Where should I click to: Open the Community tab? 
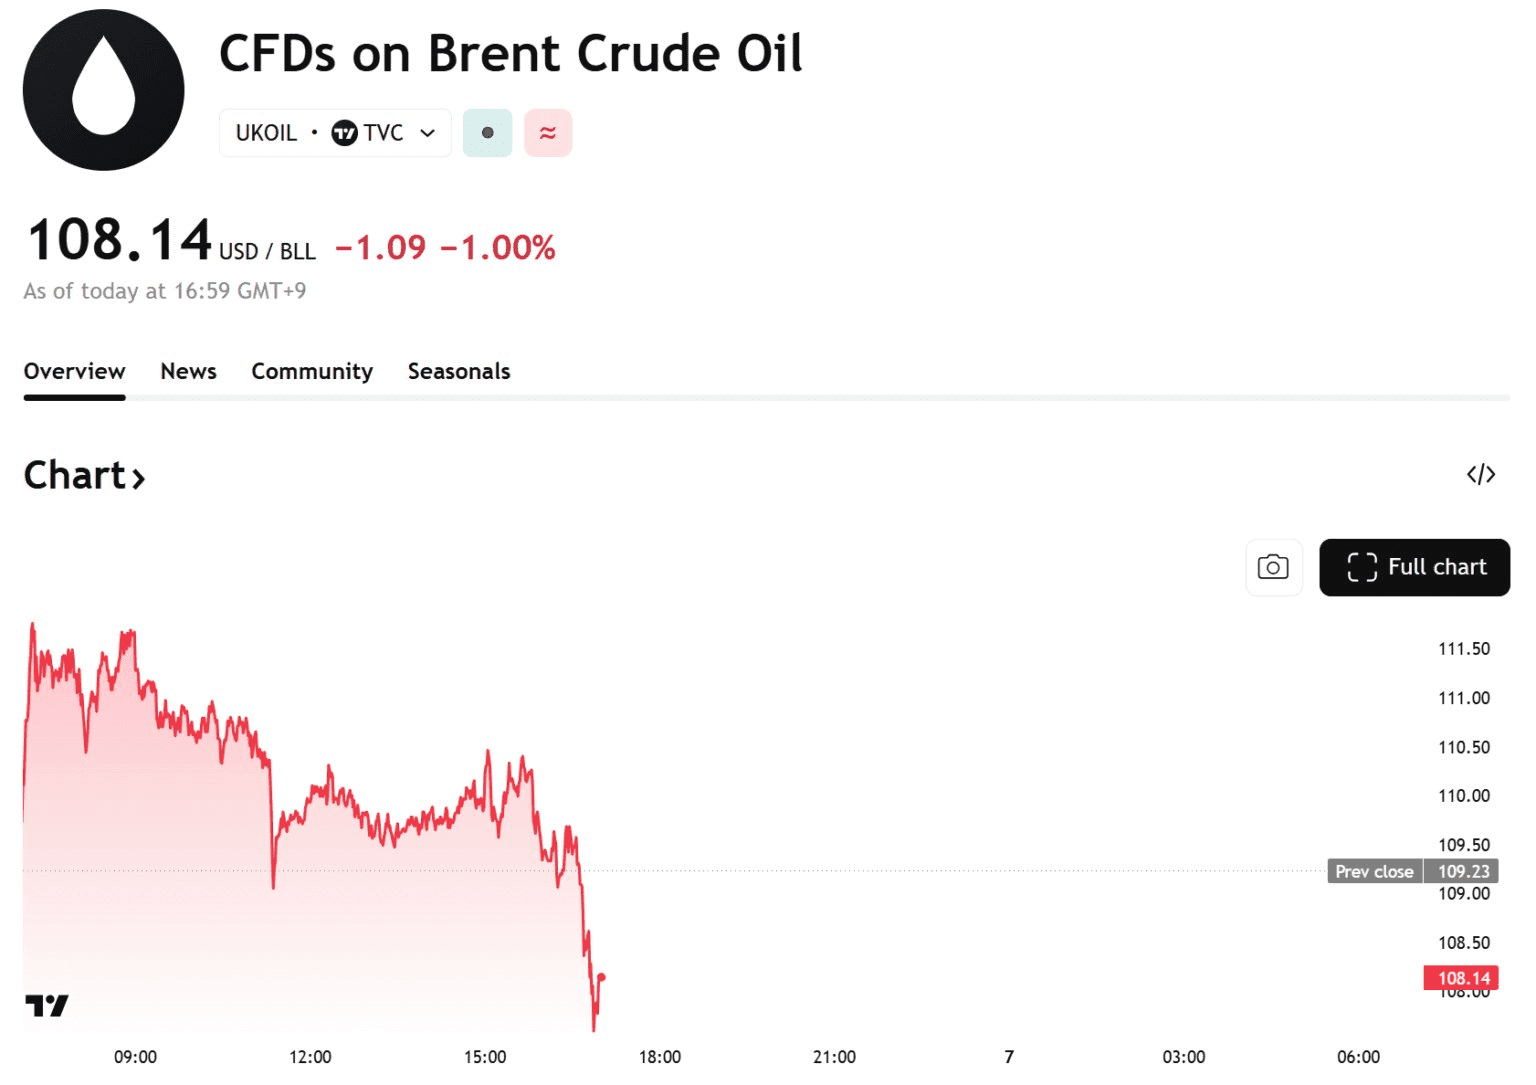click(312, 372)
